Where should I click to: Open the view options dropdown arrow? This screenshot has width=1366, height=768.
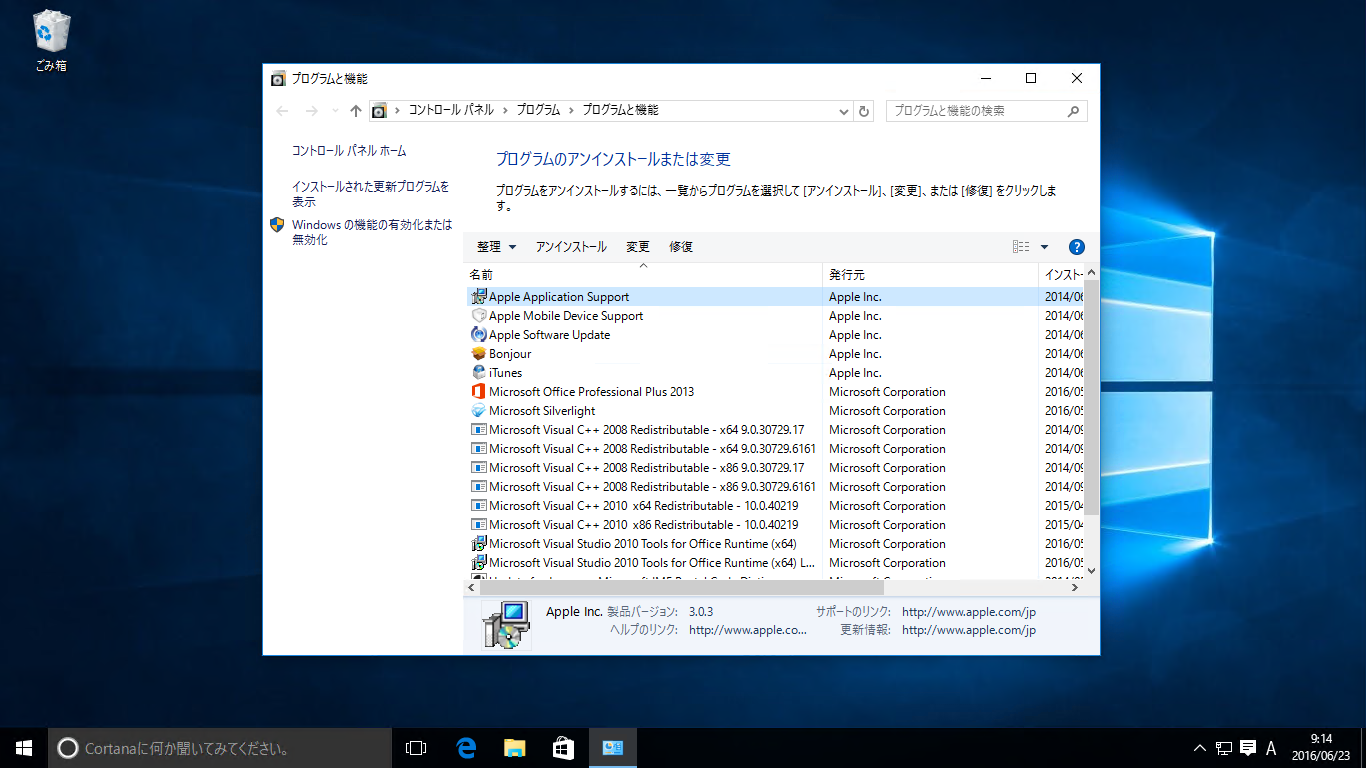(x=1044, y=246)
